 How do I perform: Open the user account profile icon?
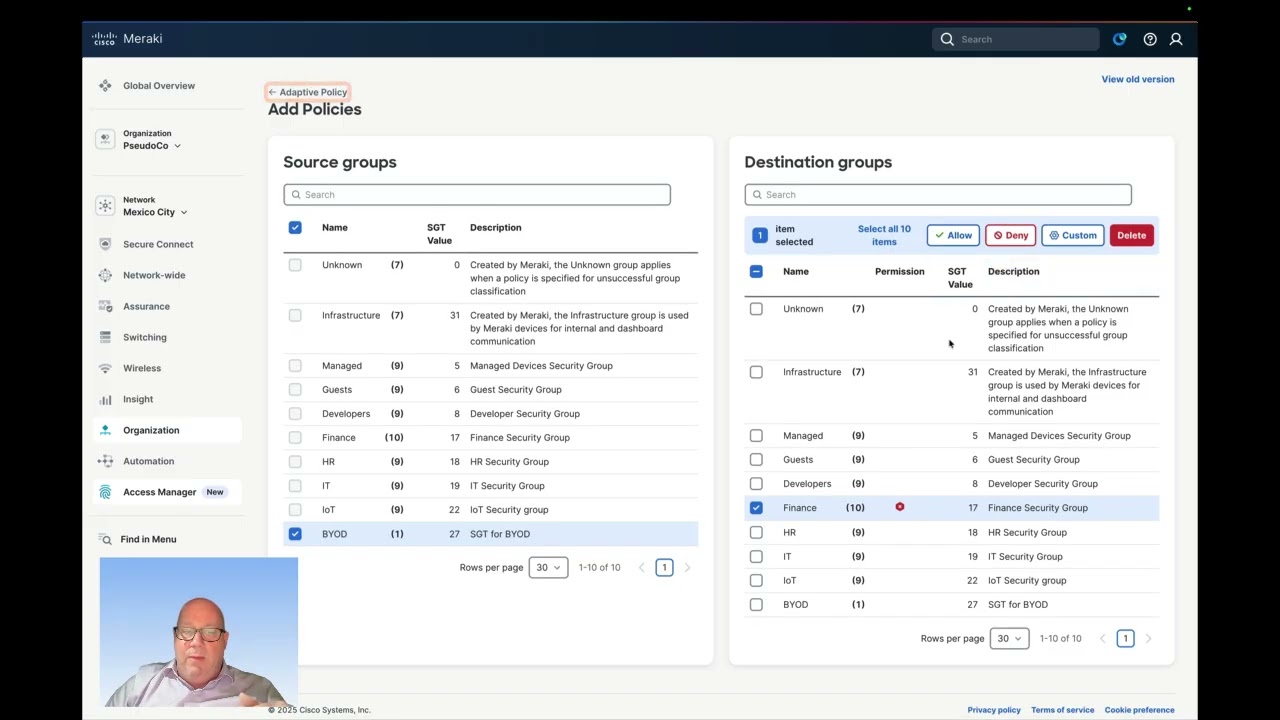pos(1176,39)
